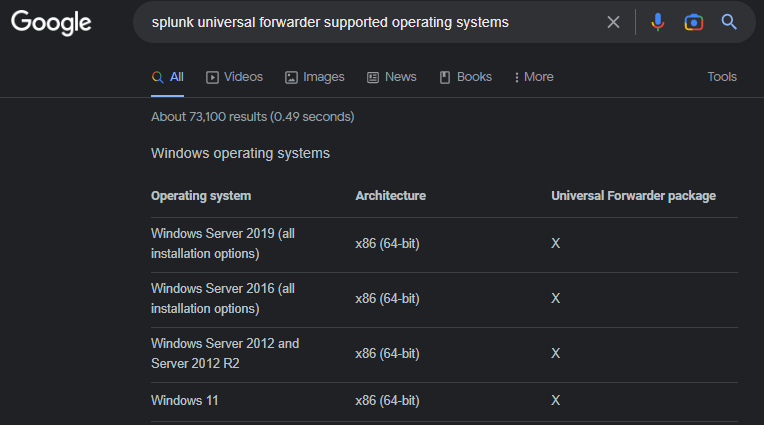The width and height of the screenshot is (764, 425).
Task: Clear the search query with X
Action: (x=613, y=22)
